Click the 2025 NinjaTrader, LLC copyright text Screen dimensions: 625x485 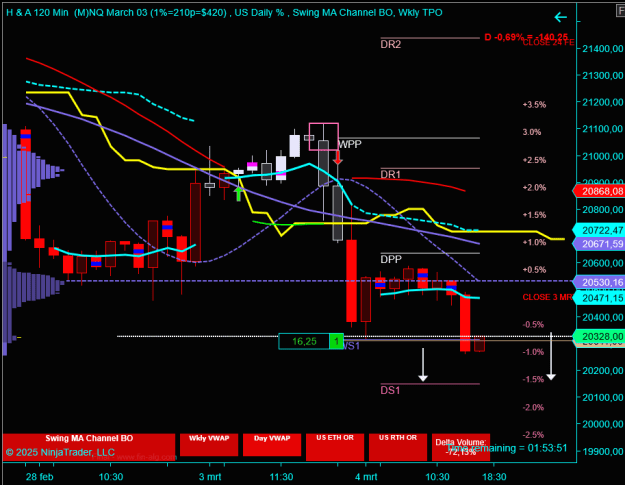[60, 452]
